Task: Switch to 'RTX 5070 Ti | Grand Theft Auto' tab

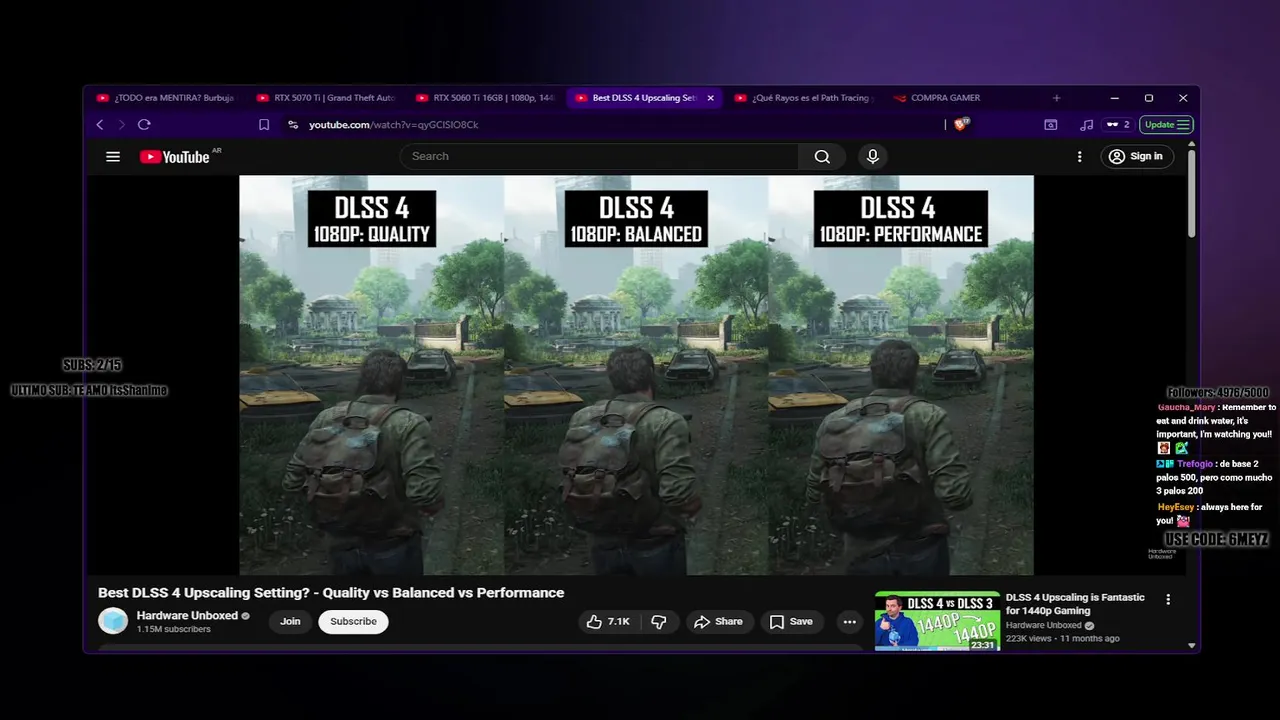Action: [x=325, y=98]
